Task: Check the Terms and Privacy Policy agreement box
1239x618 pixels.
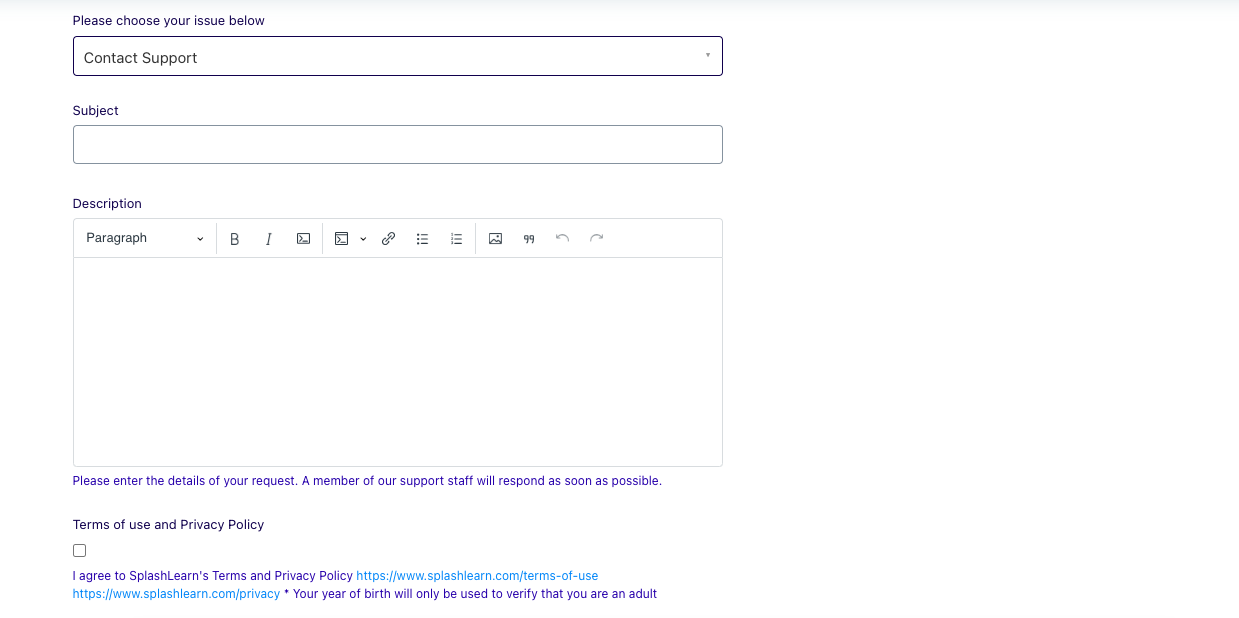Action: [79, 550]
